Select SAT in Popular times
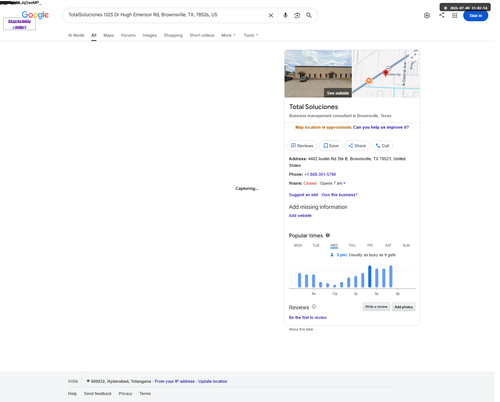This screenshot has height=402, width=500. (388, 245)
